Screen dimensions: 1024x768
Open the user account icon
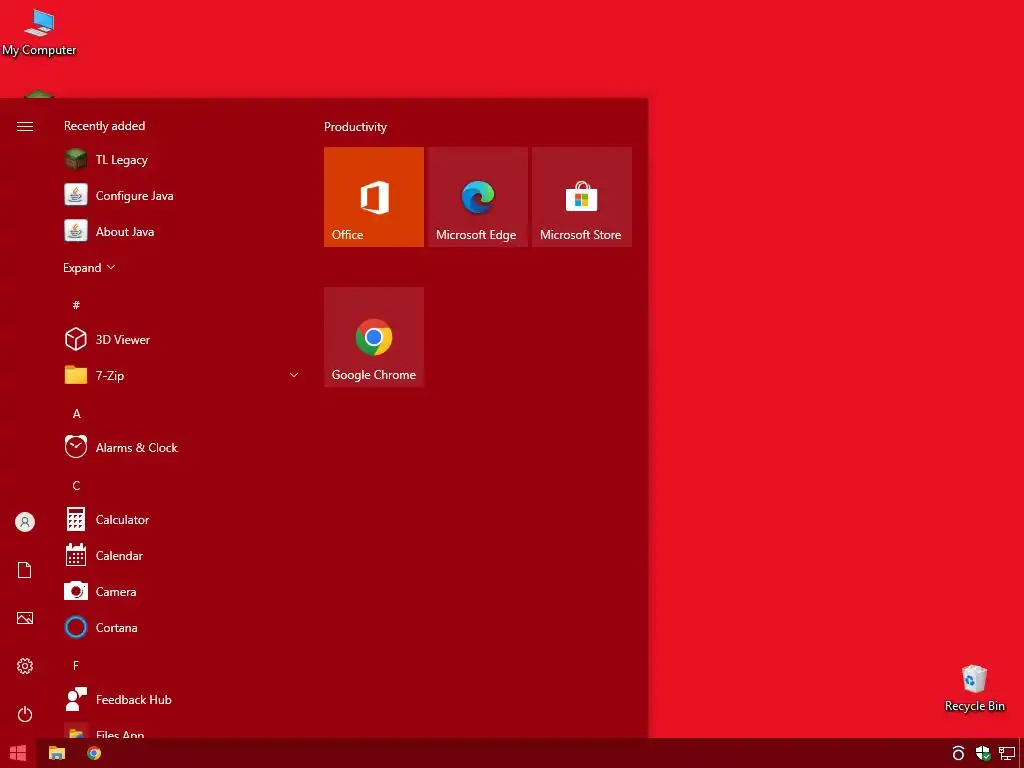25,522
